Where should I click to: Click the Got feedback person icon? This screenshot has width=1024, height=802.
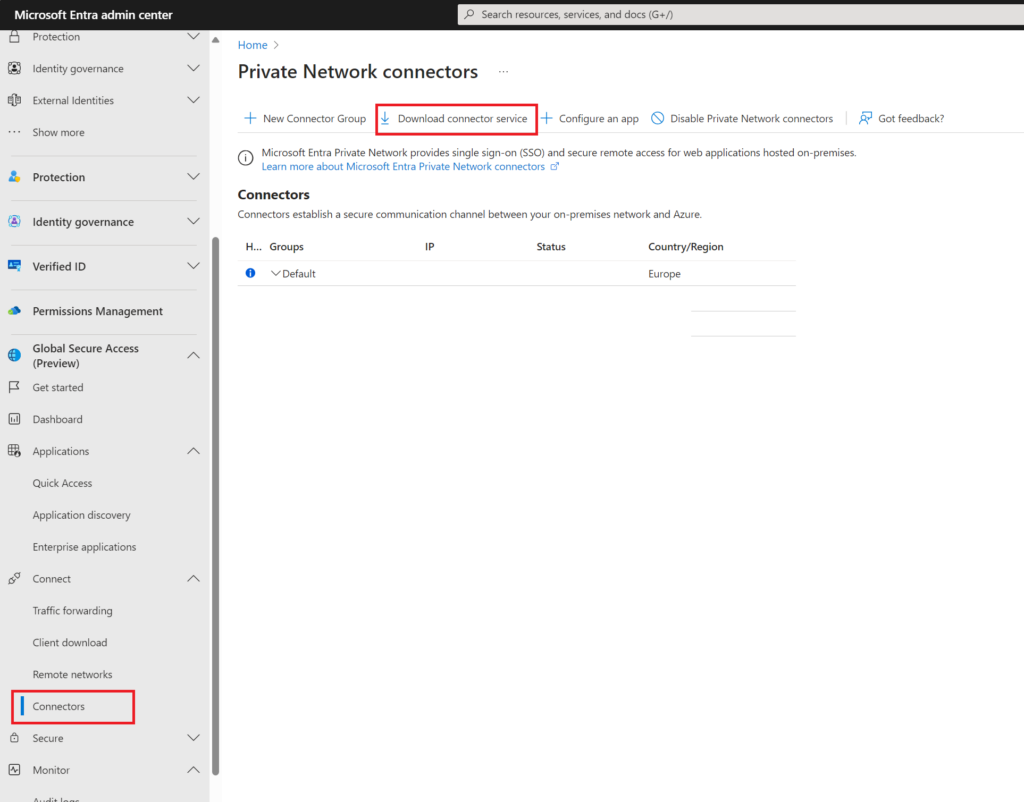(865, 118)
